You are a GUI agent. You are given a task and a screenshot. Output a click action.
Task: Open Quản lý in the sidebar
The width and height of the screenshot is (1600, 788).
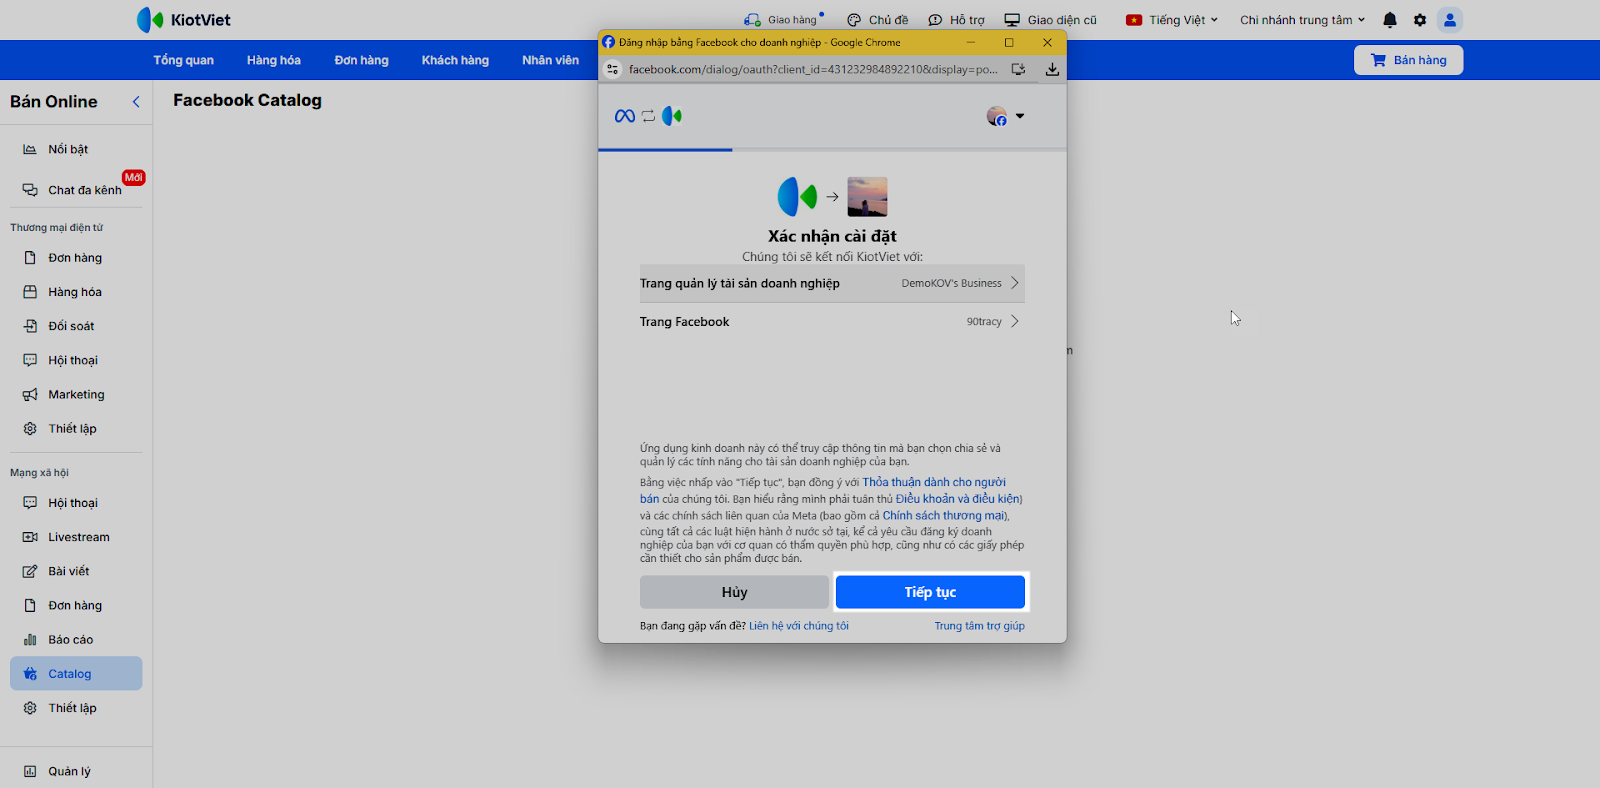tap(76, 771)
